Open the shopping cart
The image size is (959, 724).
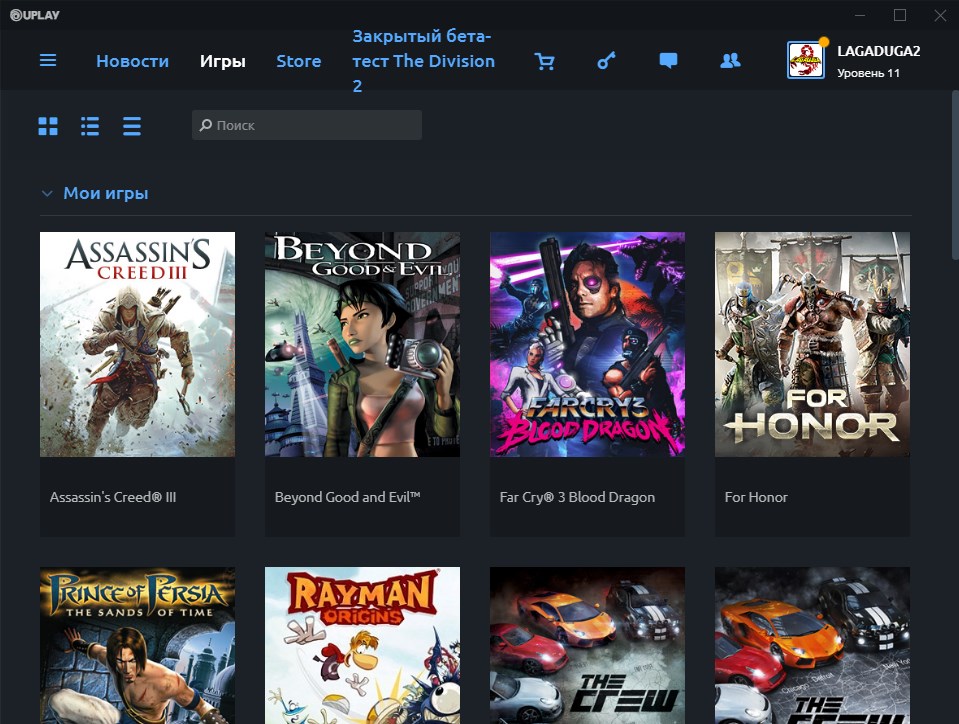pyautogui.click(x=544, y=61)
